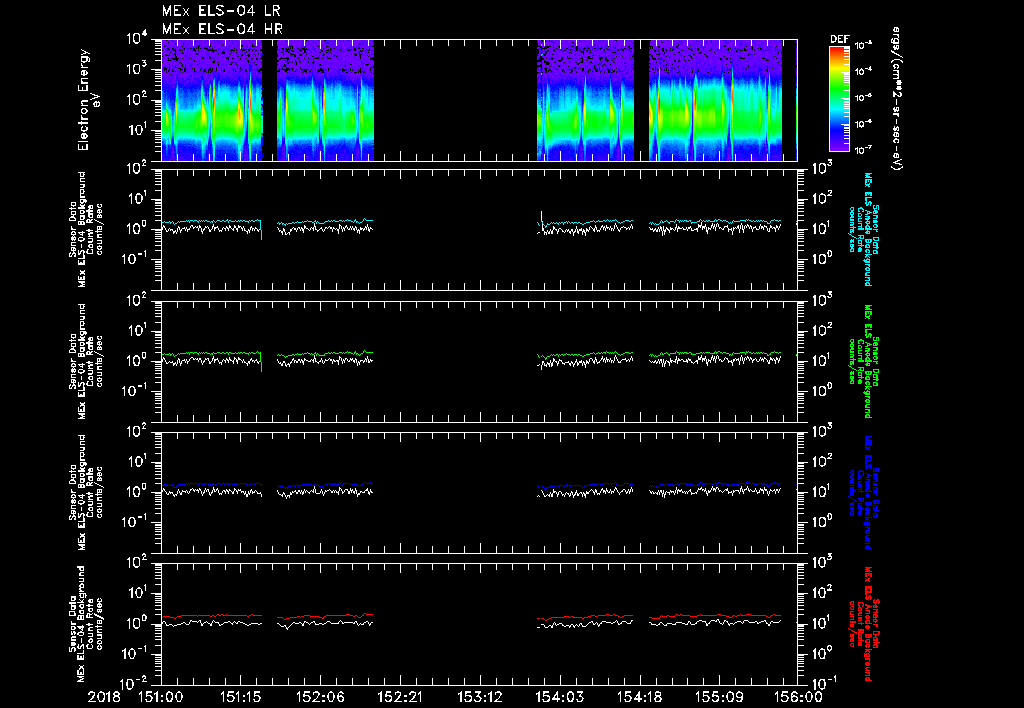Click the "2018" year label on the time axis
This screenshot has height=708, width=1024.
coord(104,697)
